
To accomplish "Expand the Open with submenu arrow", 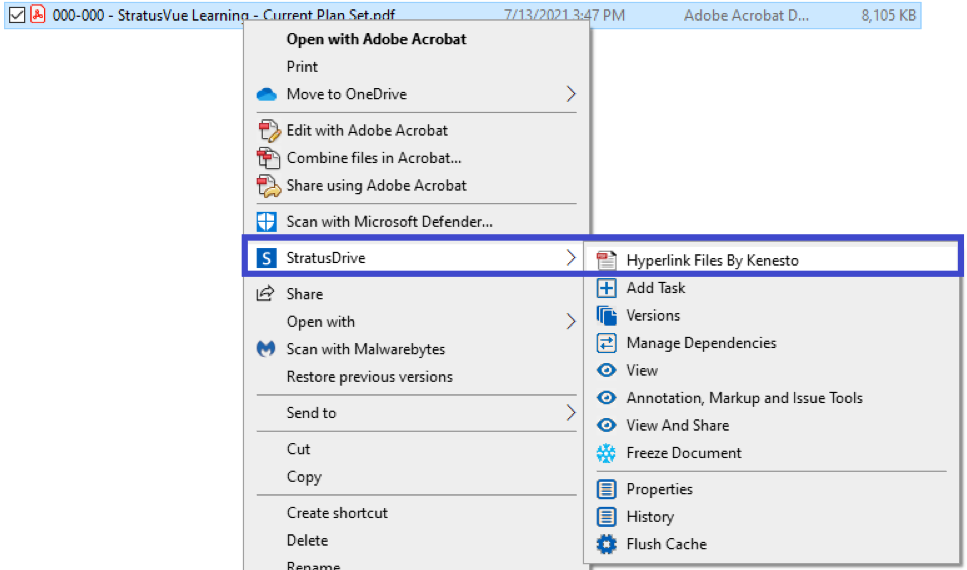I will point(570,321).
